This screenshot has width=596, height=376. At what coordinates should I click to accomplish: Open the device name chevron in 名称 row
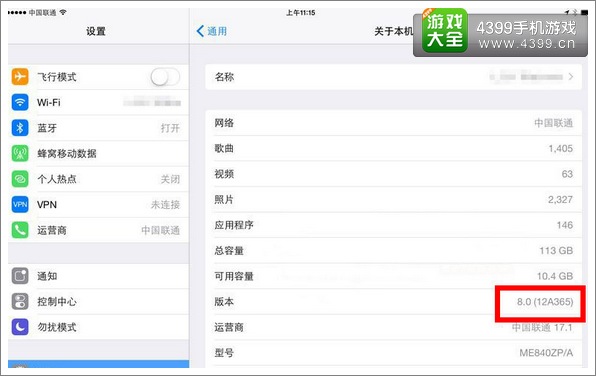pos(571,77)
